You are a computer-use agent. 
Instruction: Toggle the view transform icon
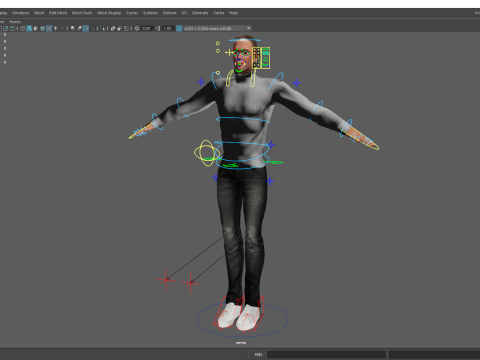pos(179,28)
